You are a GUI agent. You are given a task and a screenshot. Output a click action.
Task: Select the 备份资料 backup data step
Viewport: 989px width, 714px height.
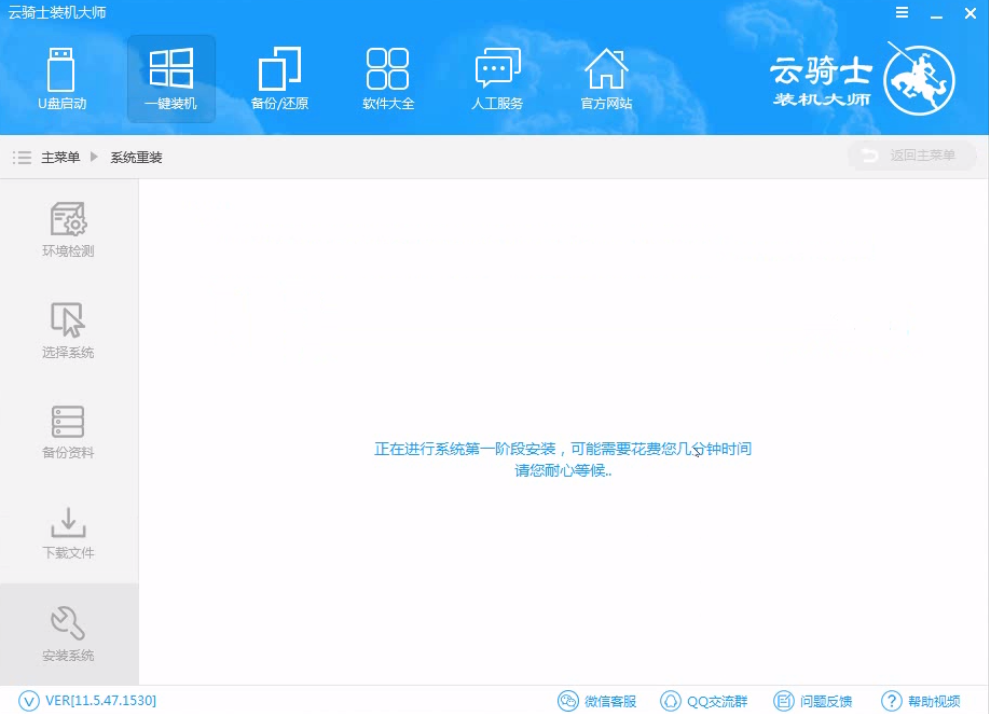coord(69,432)
